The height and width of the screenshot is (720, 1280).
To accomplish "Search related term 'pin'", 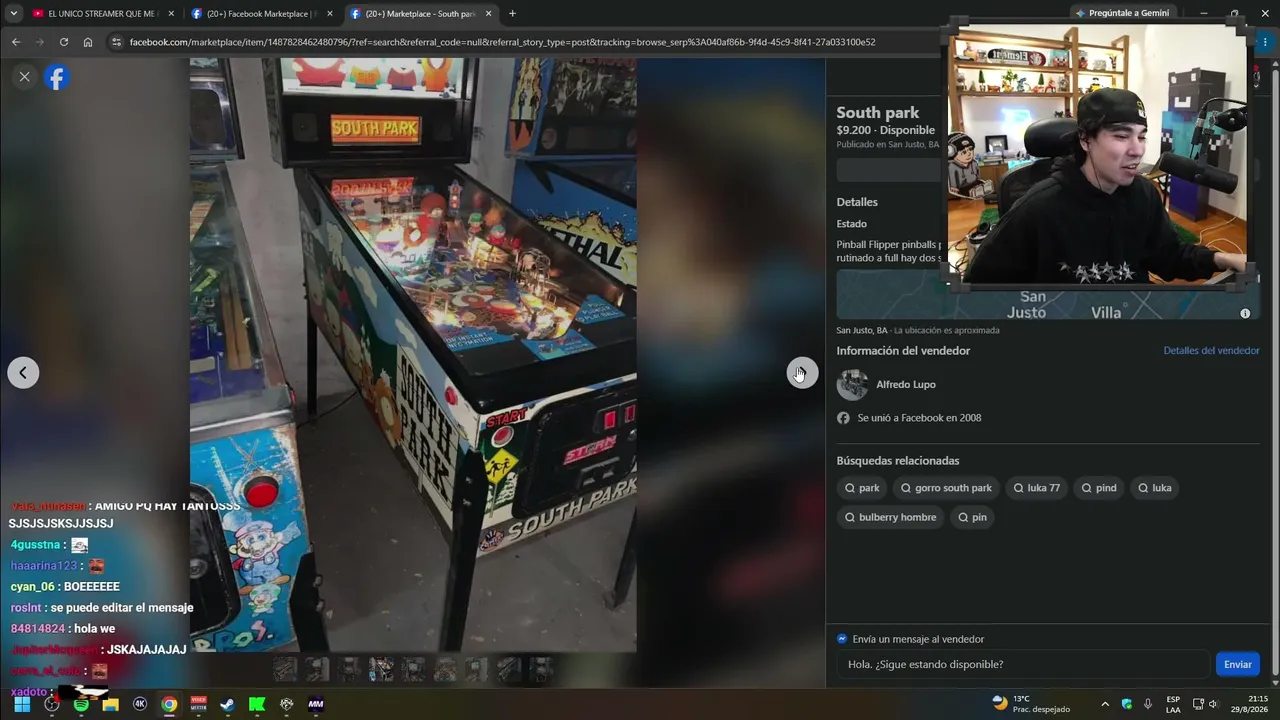I will [x=972, y=517].
